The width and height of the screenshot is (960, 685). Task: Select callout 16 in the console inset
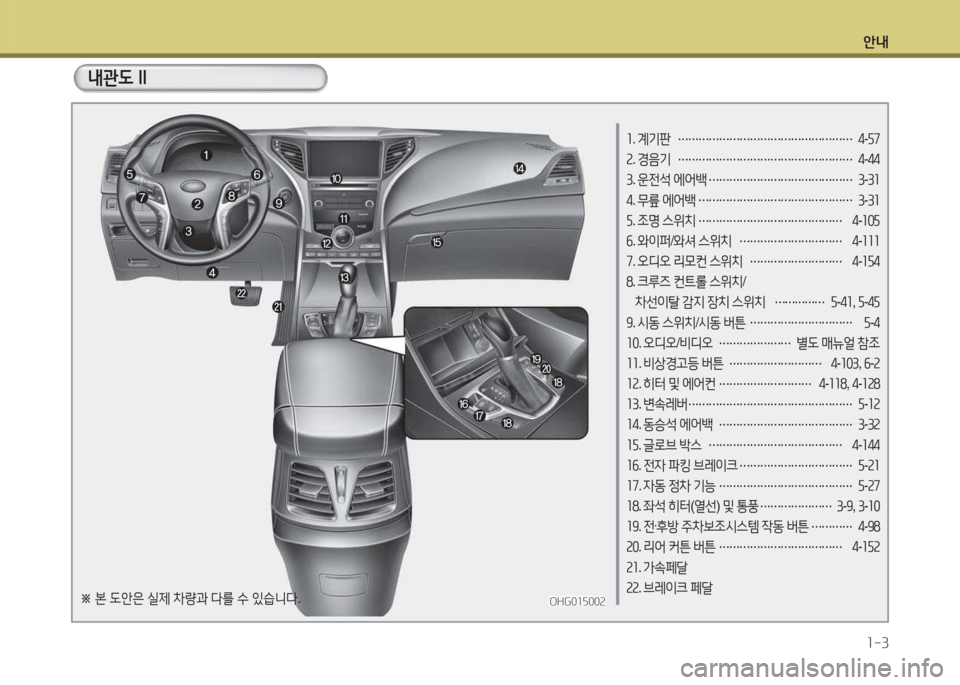click(x=463, y=403)
